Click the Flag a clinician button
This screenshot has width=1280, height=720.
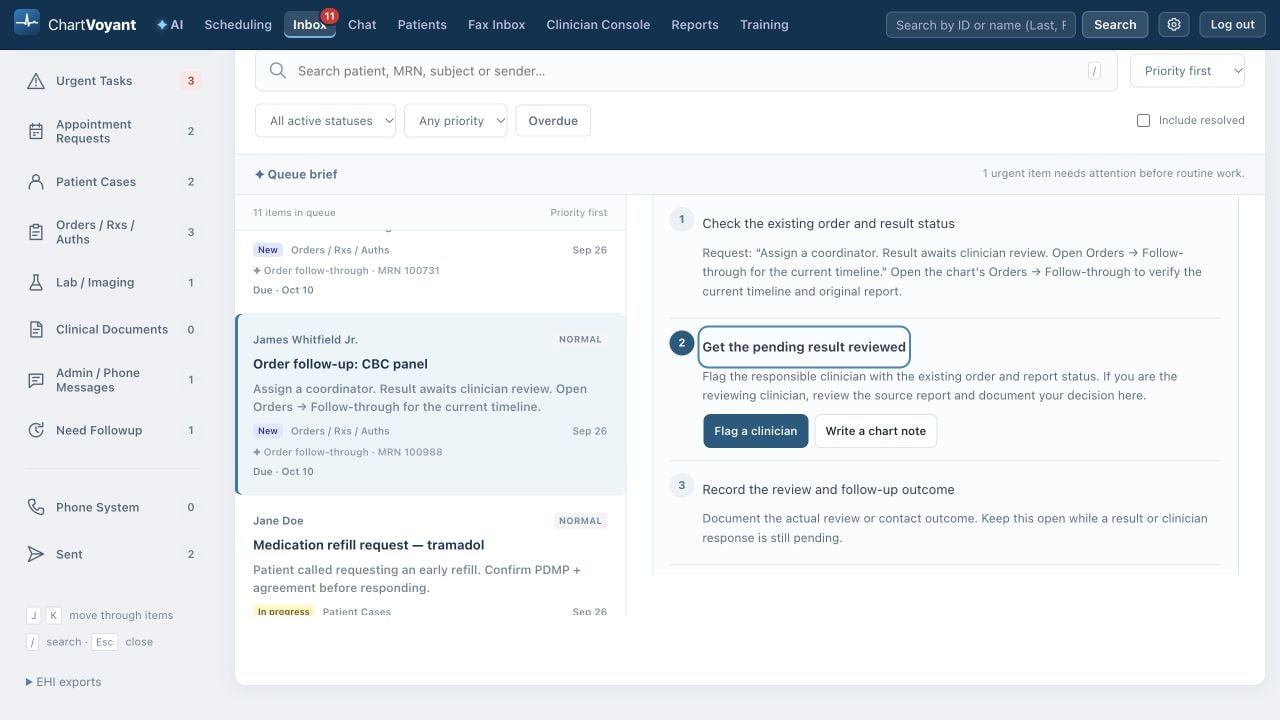coord(755,431)
